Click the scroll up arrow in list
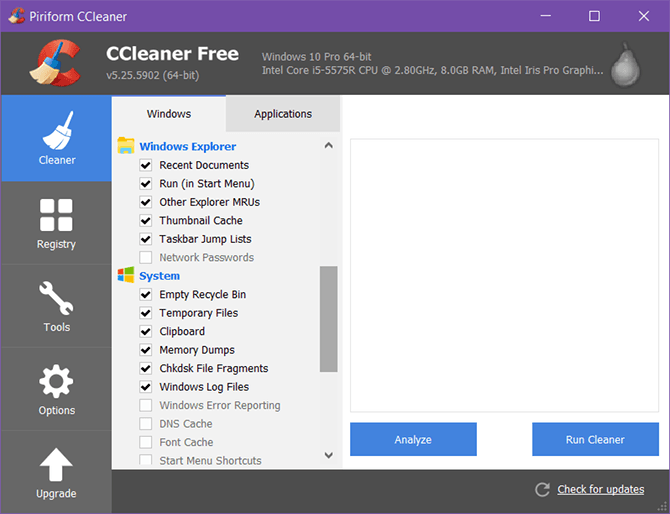The image size is (670, 514). tap(329, 146)
